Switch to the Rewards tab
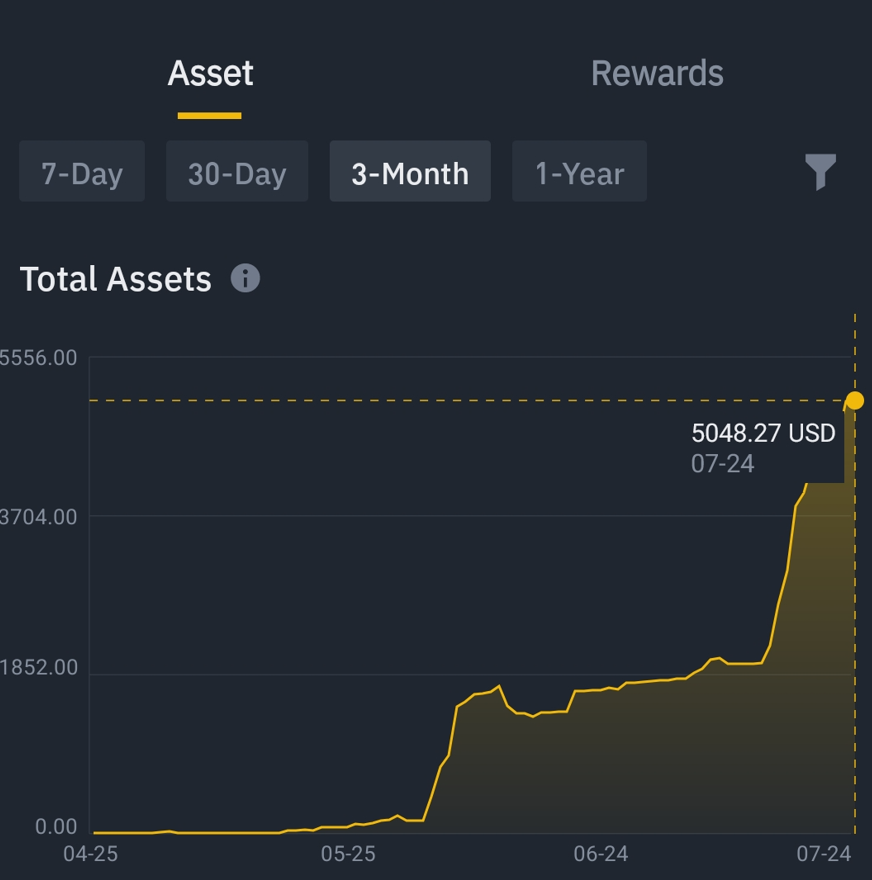The image size is (872, 880). [x=657, y=73]
